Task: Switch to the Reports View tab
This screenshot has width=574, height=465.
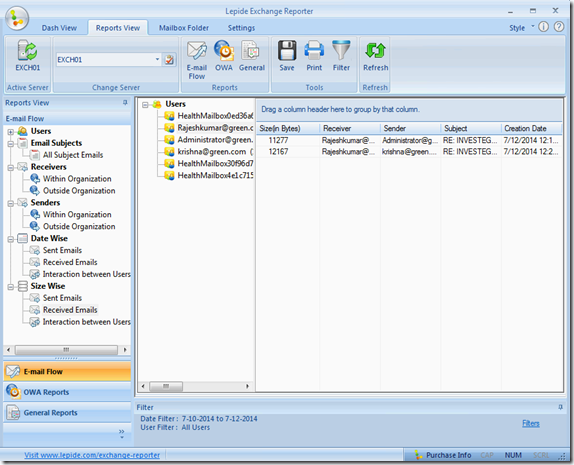Action: [118, 28]
